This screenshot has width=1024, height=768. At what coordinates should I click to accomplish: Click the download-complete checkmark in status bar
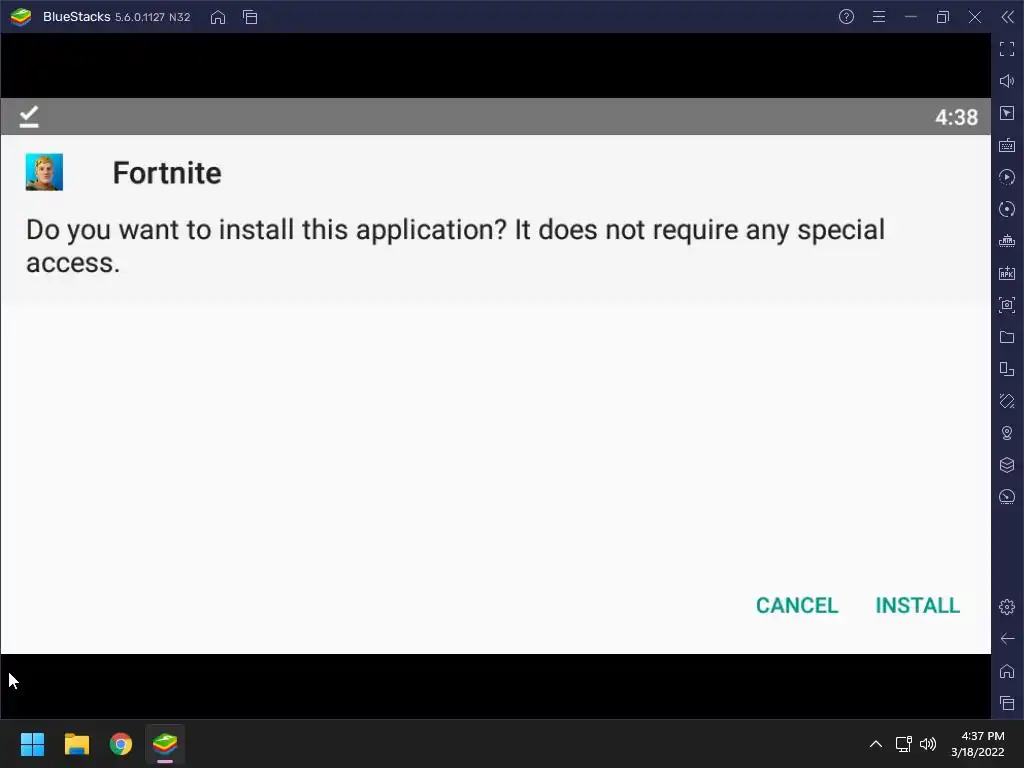[29, 117]
